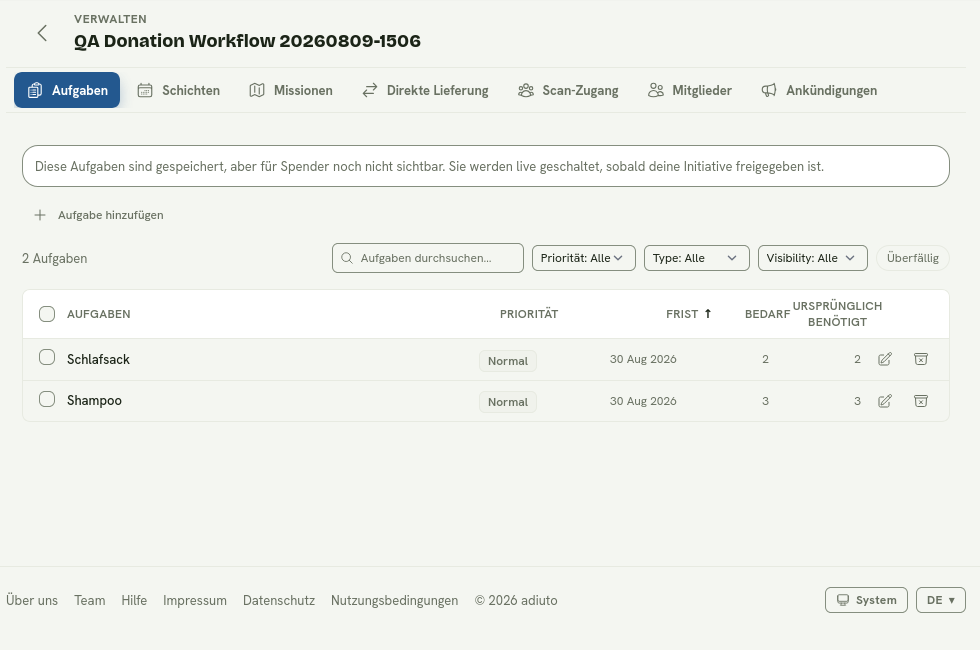This screenshot has width=980, height=650.
Task: Sort by the BEDARF column header
Action: [767, 314]
